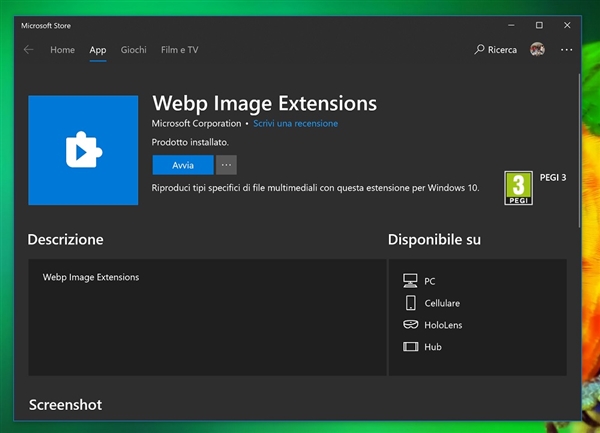The image size is (600, 433).
Task: Click the PC device icon
Action: [410, 281]
